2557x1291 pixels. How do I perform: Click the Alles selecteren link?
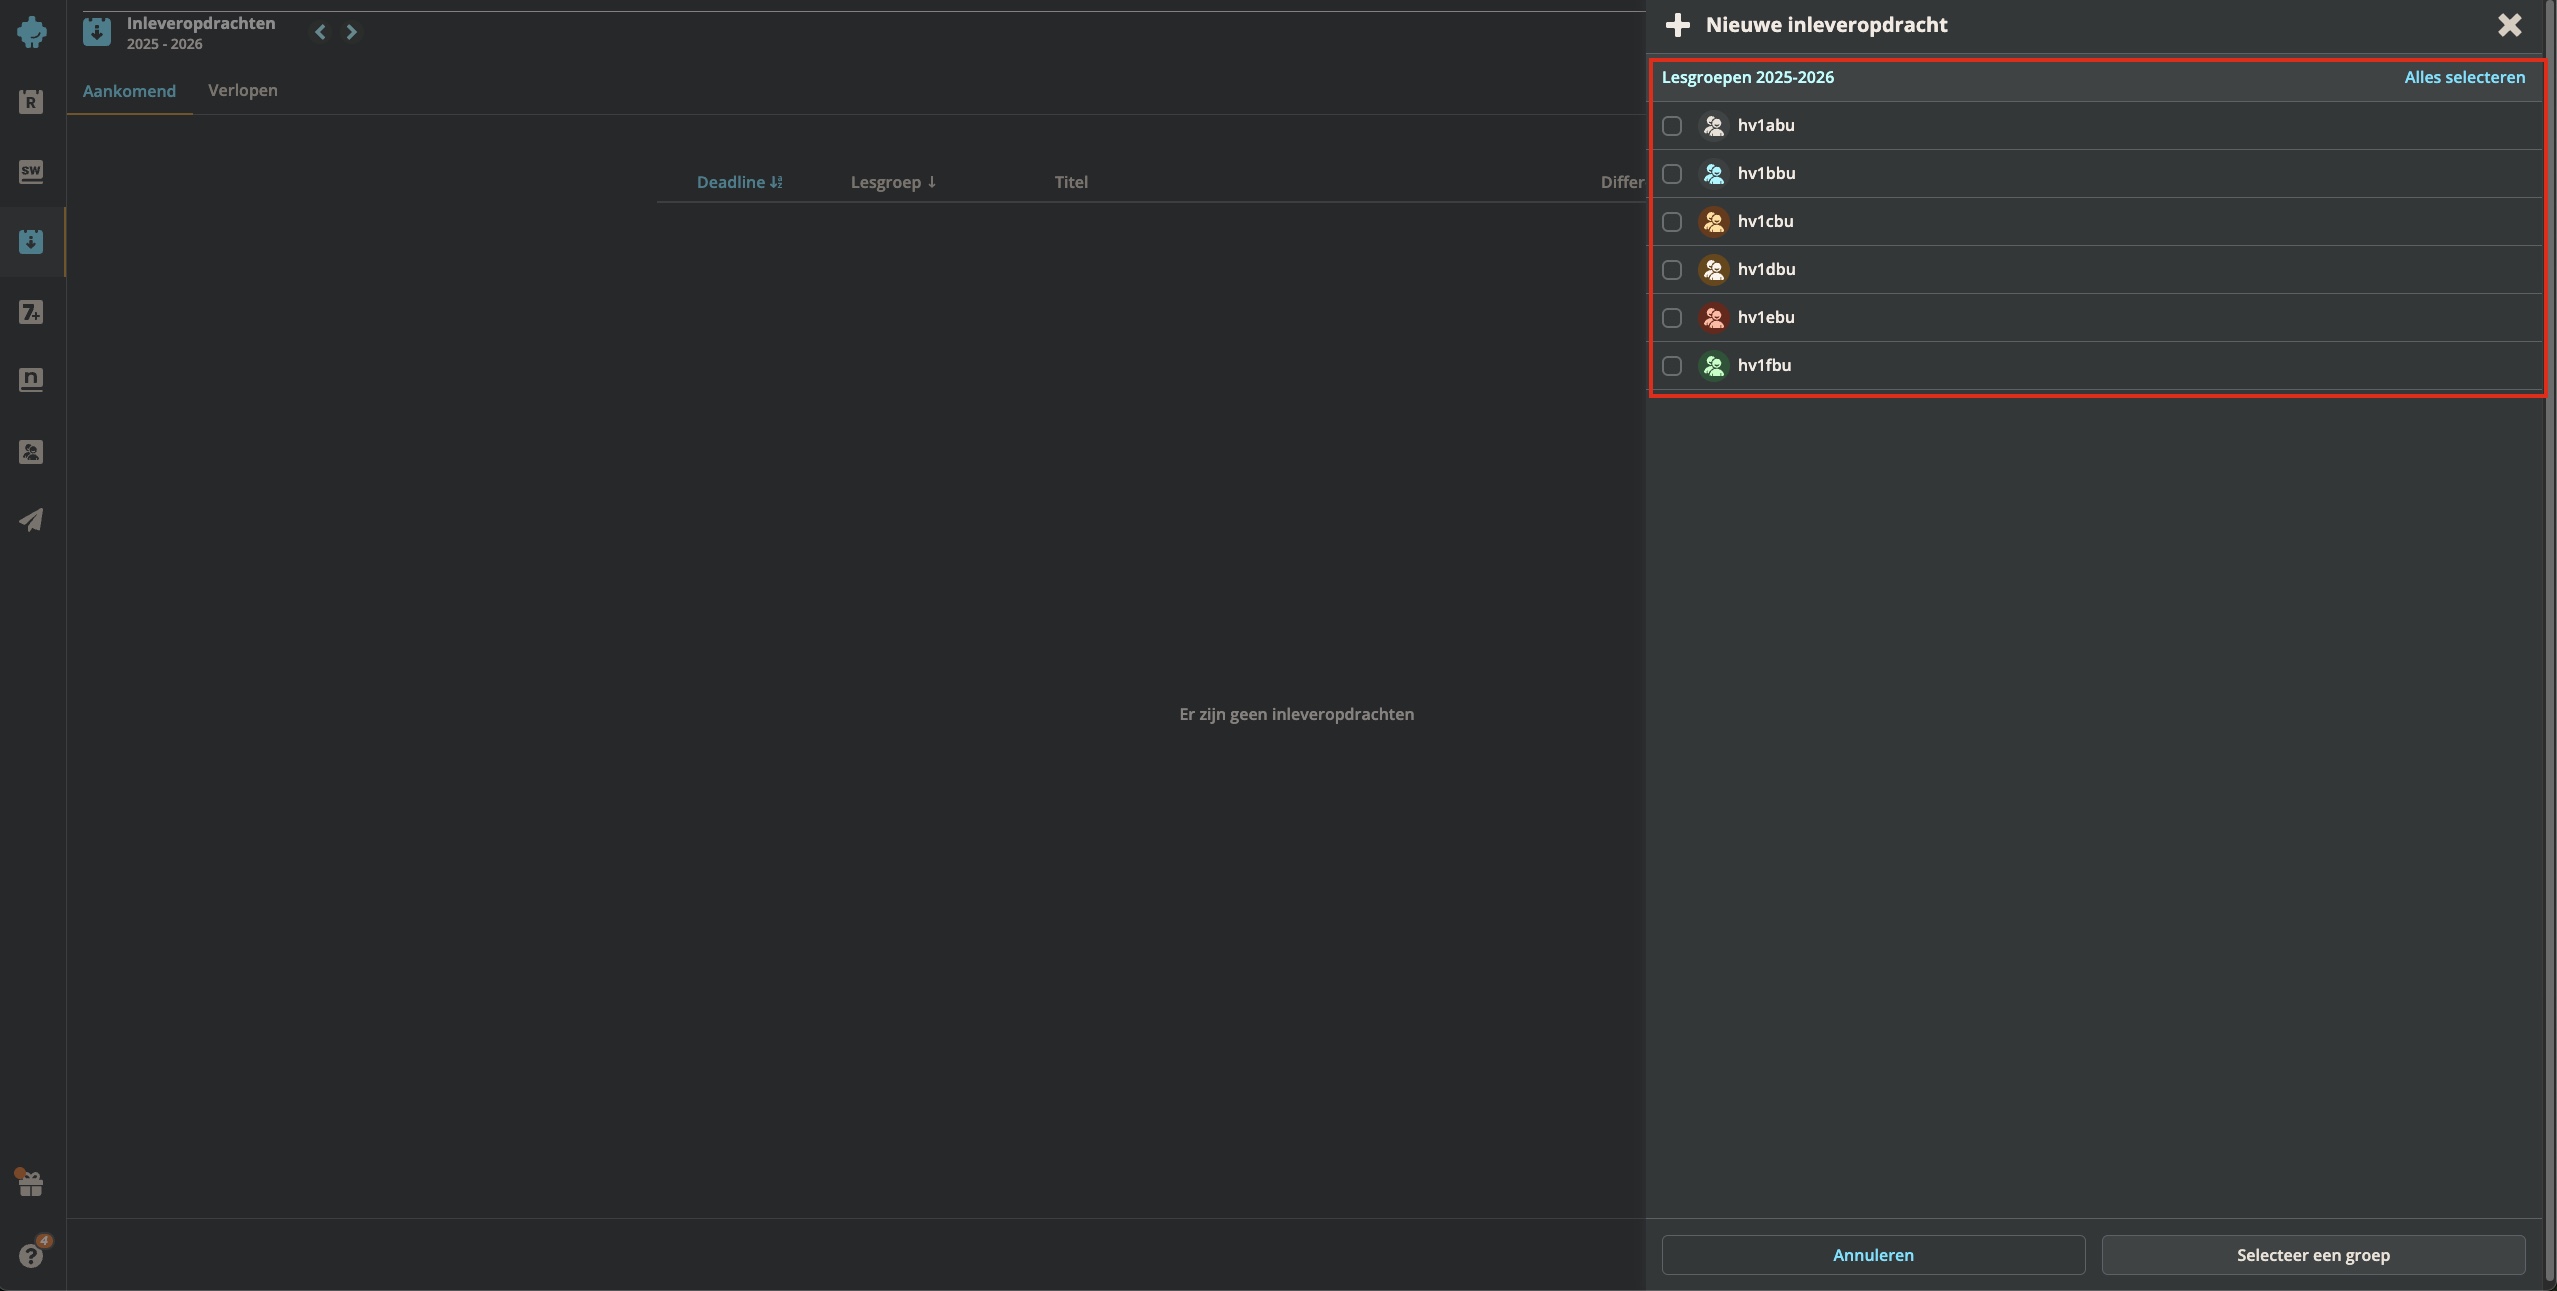pos(2464,77)
